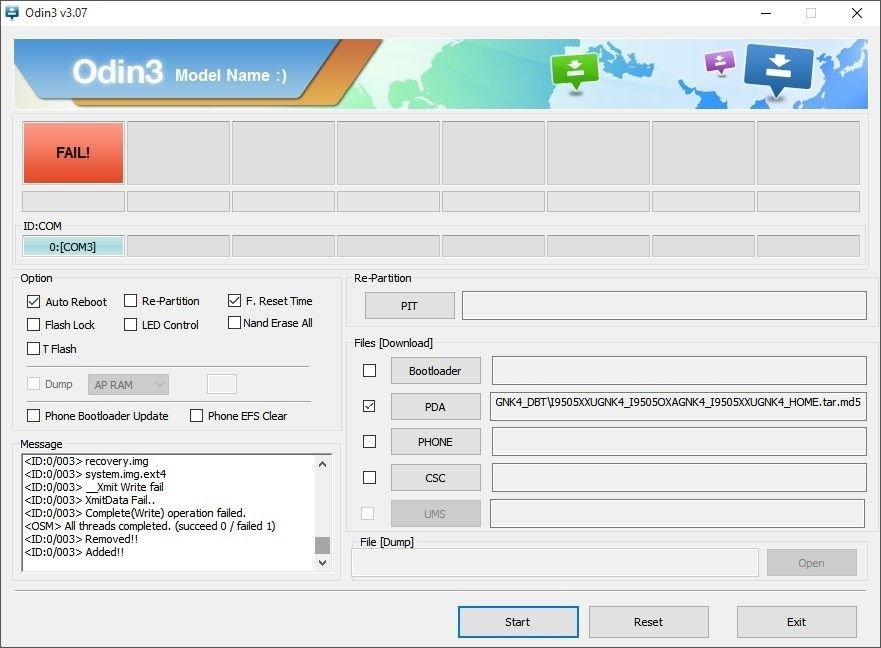This screenshot has height=648, width=881.
Task: Click the 'XmitData Fail..' log line
Action: (x=90, y=500)
